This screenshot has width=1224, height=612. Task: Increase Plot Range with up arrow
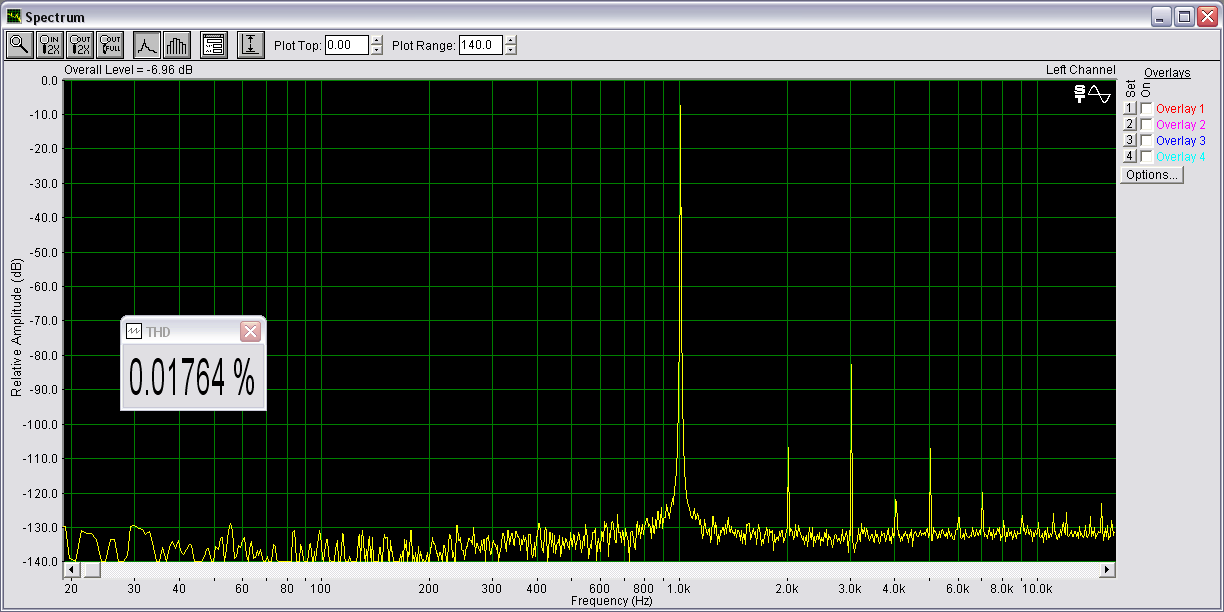click(x=511, y=40)
